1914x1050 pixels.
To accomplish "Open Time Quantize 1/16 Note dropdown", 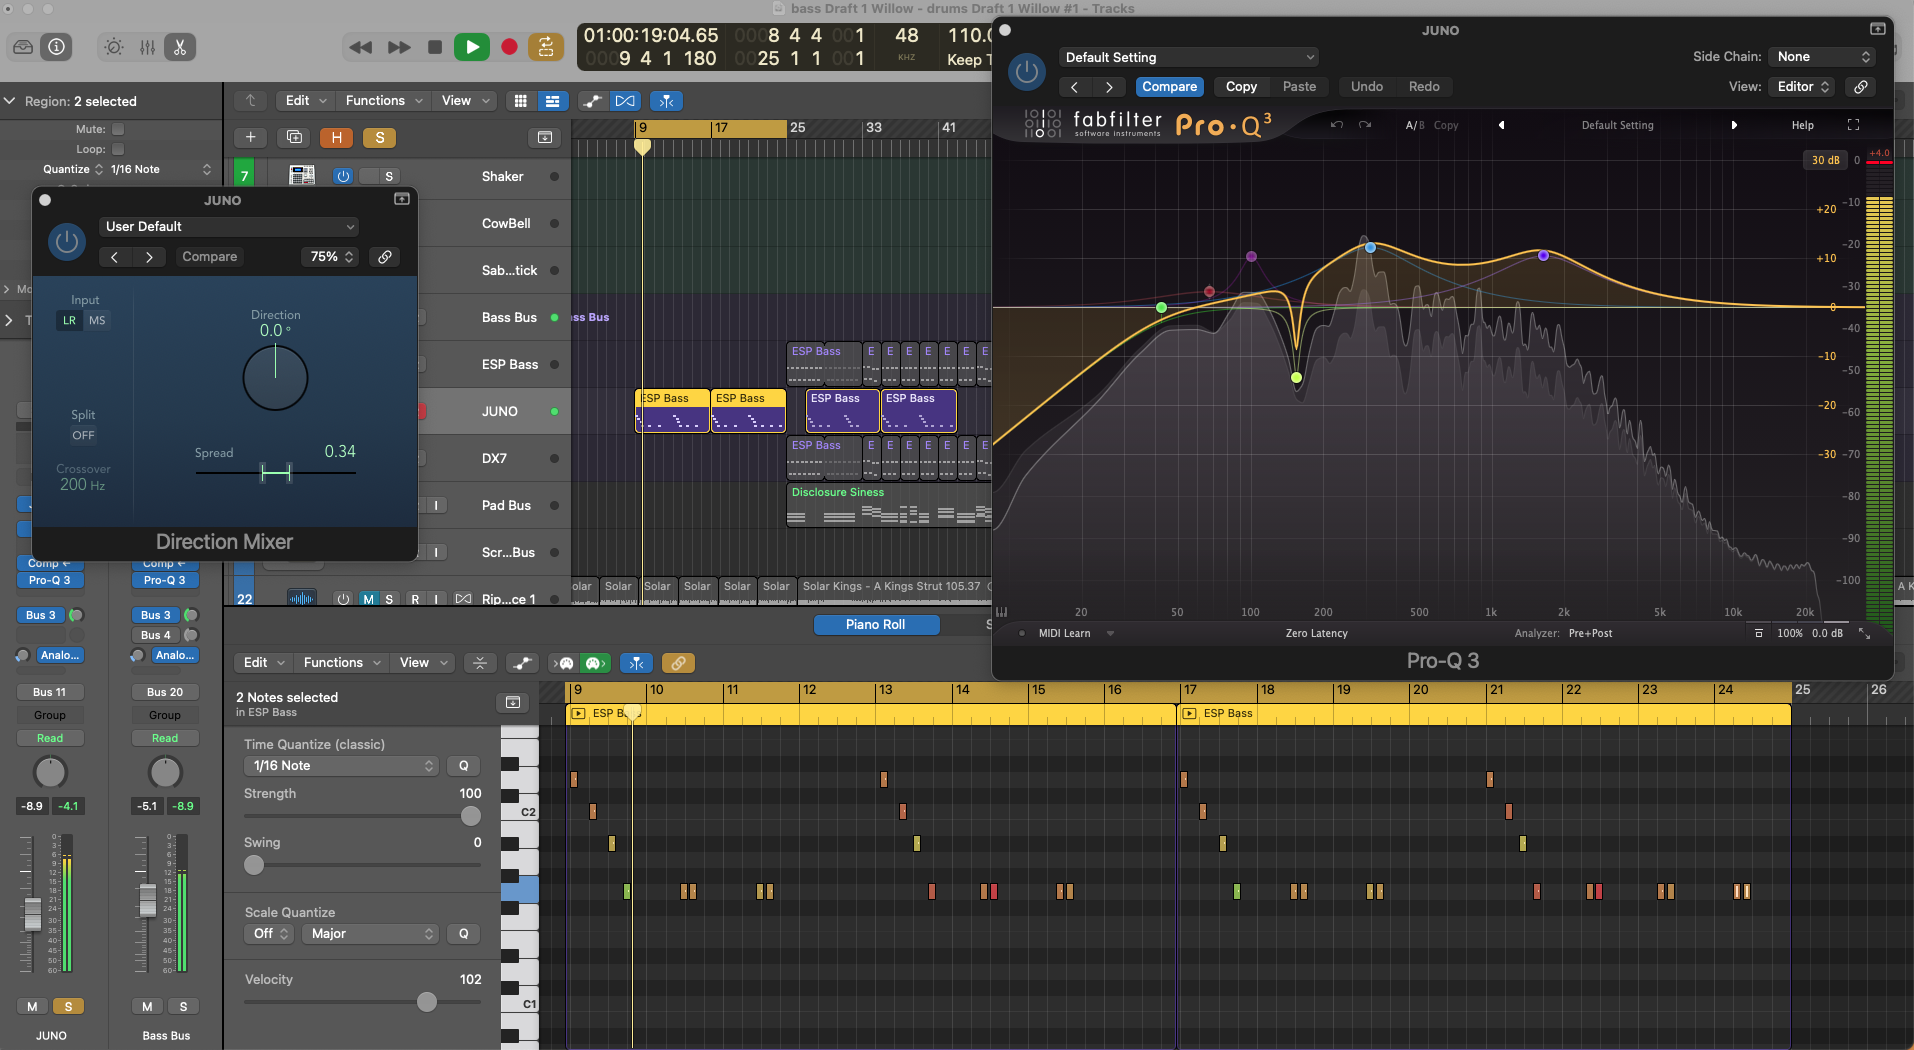I will click(341, 766).
